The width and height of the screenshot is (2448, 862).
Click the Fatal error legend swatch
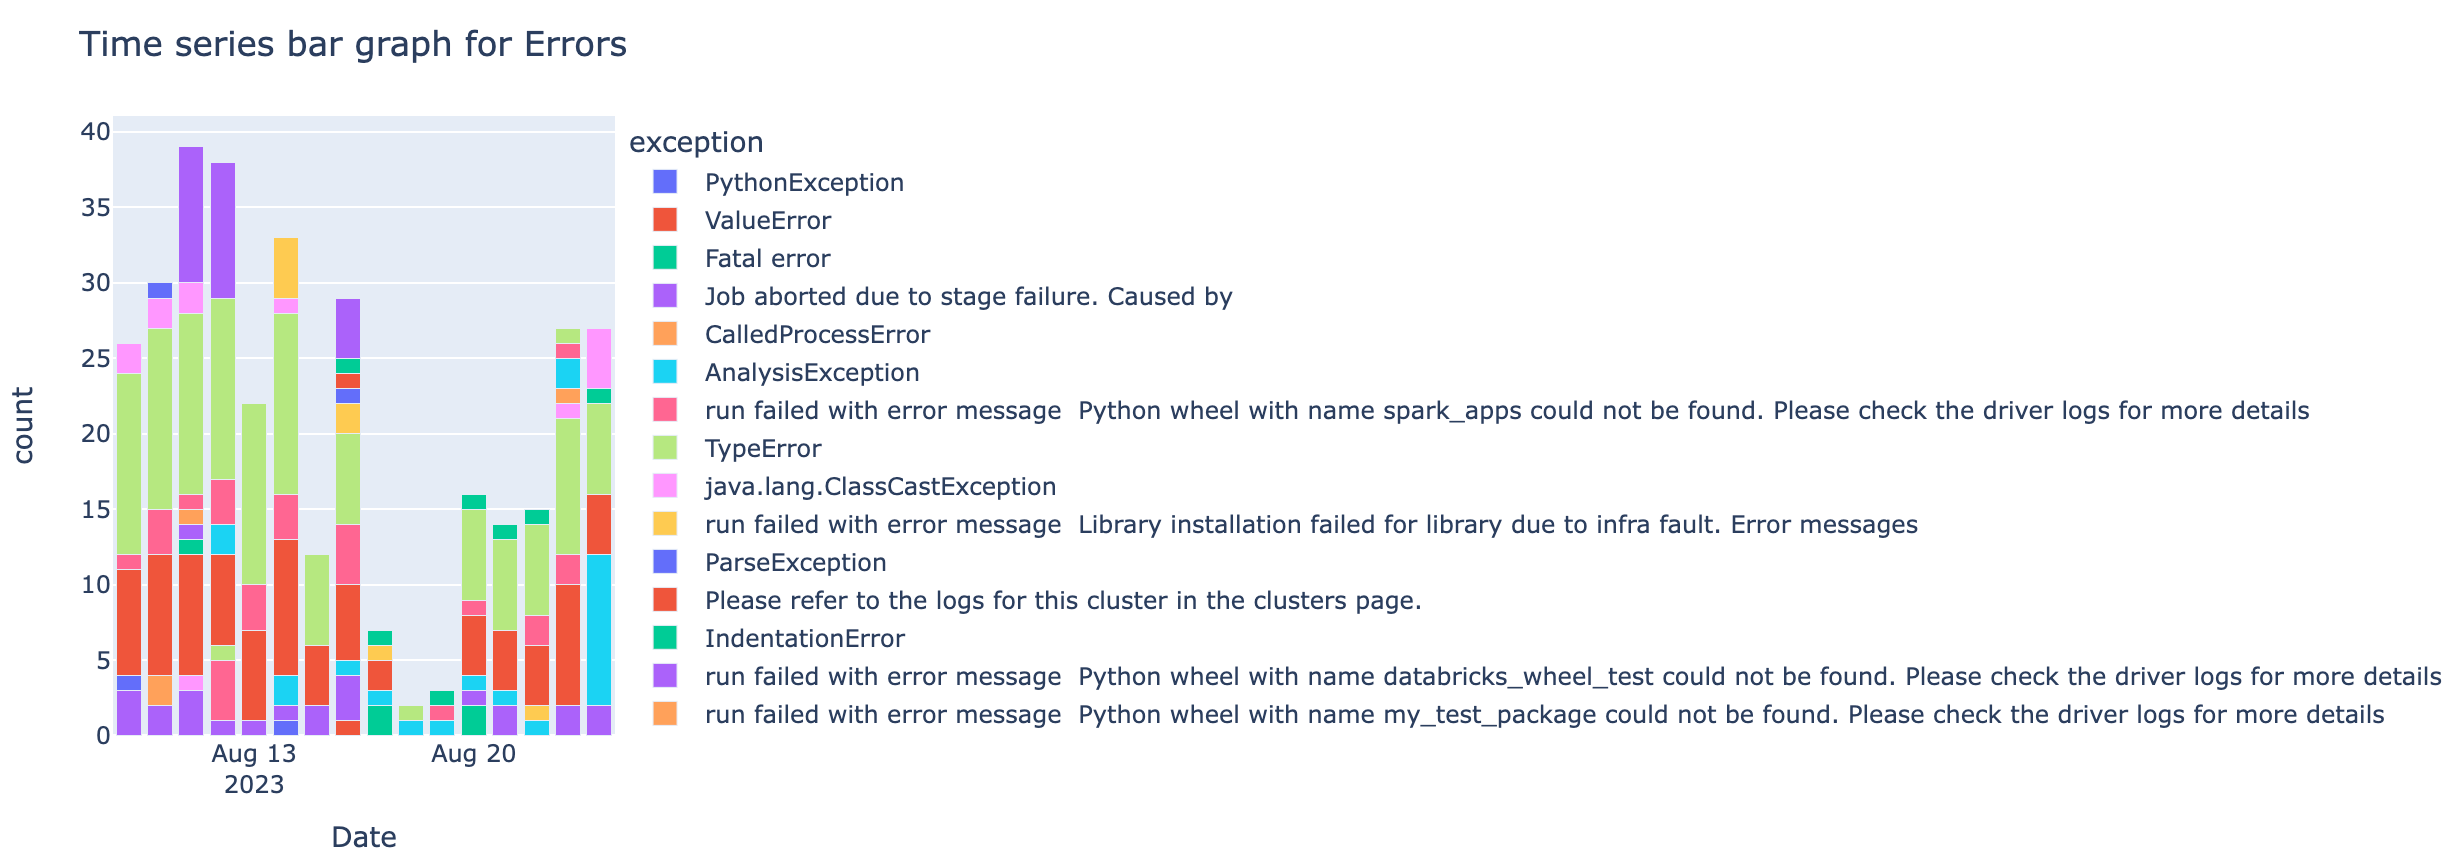665,258
